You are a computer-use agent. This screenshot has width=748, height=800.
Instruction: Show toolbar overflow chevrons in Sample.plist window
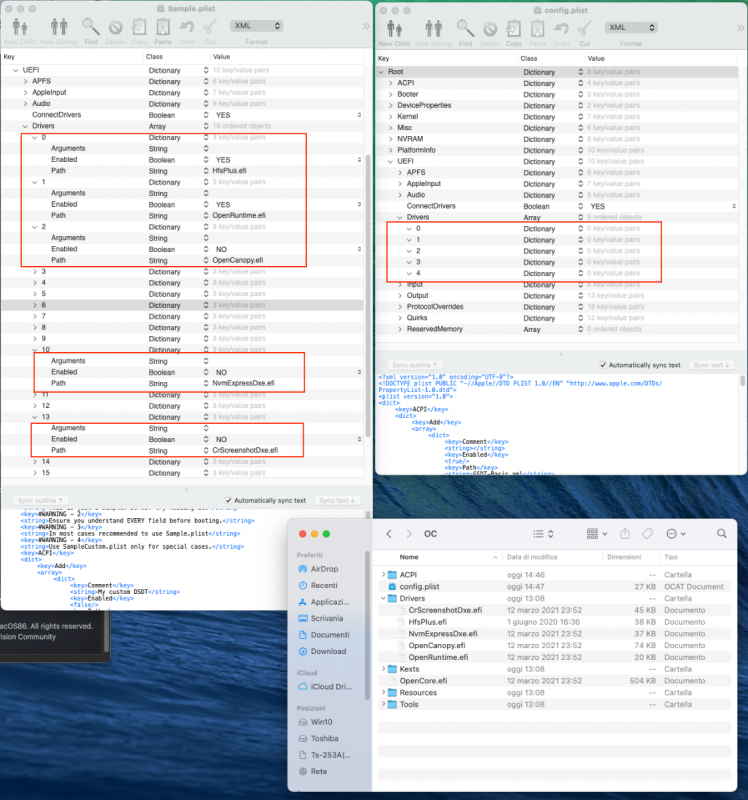point(366,26)
